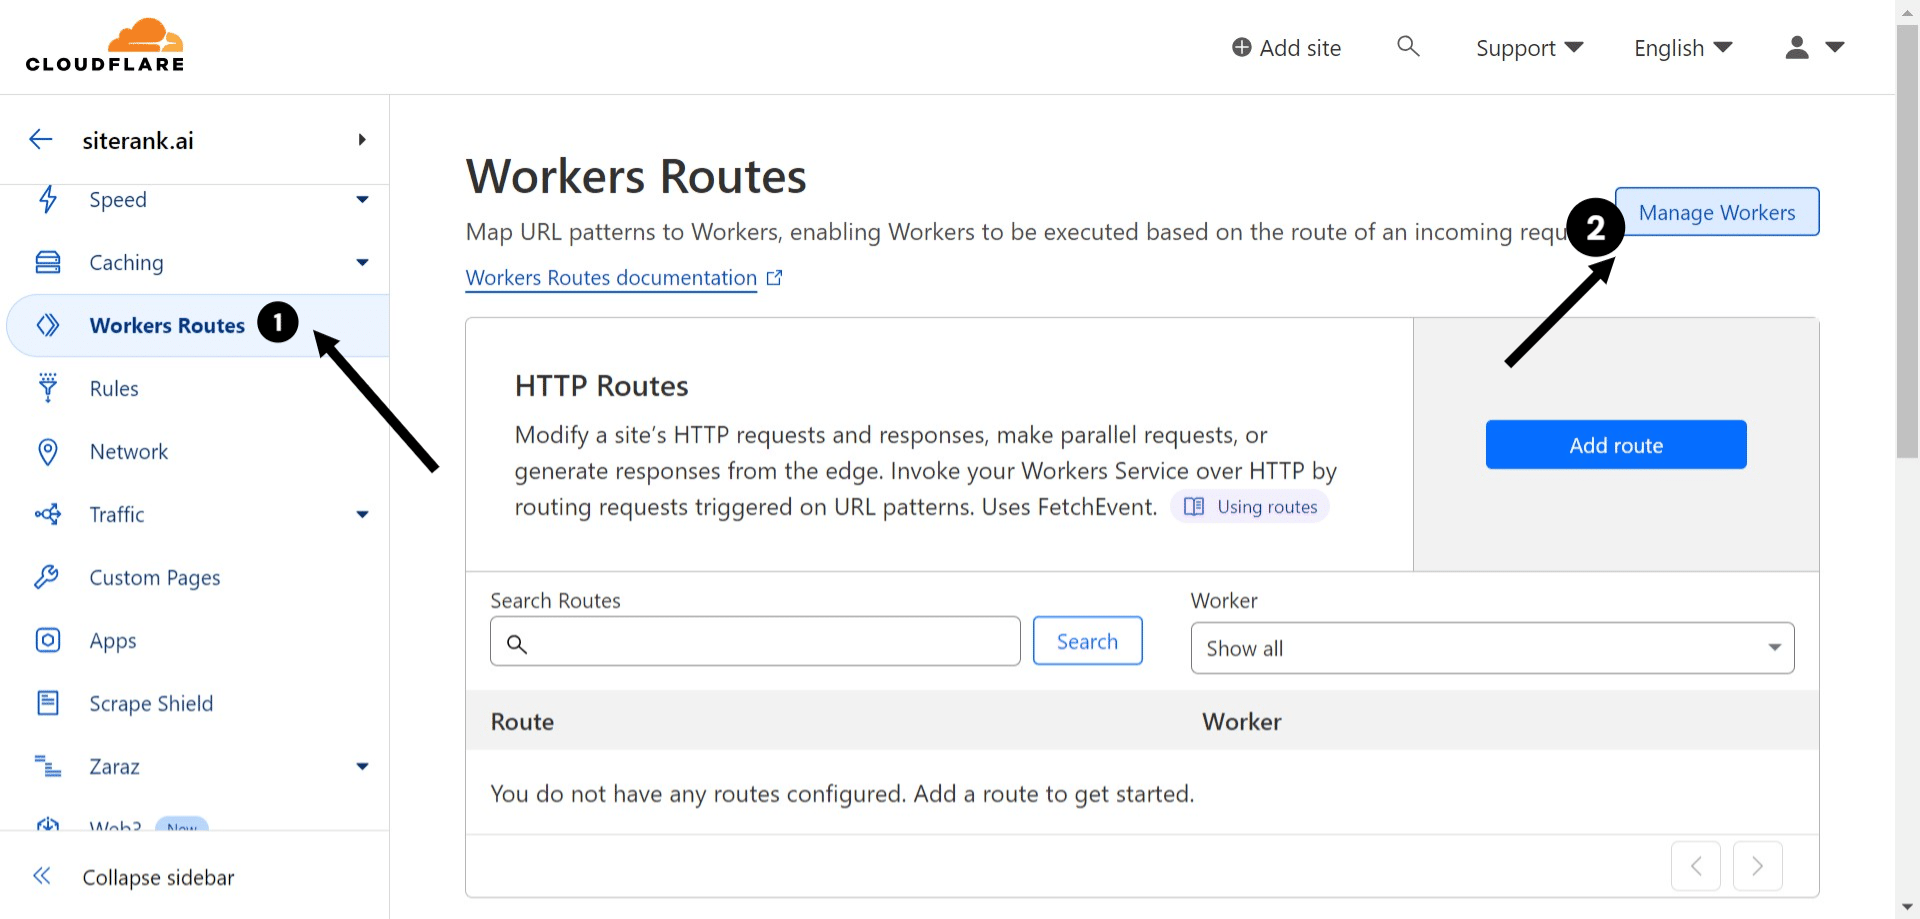Open the Apps sidebar icon

point(47,640)
